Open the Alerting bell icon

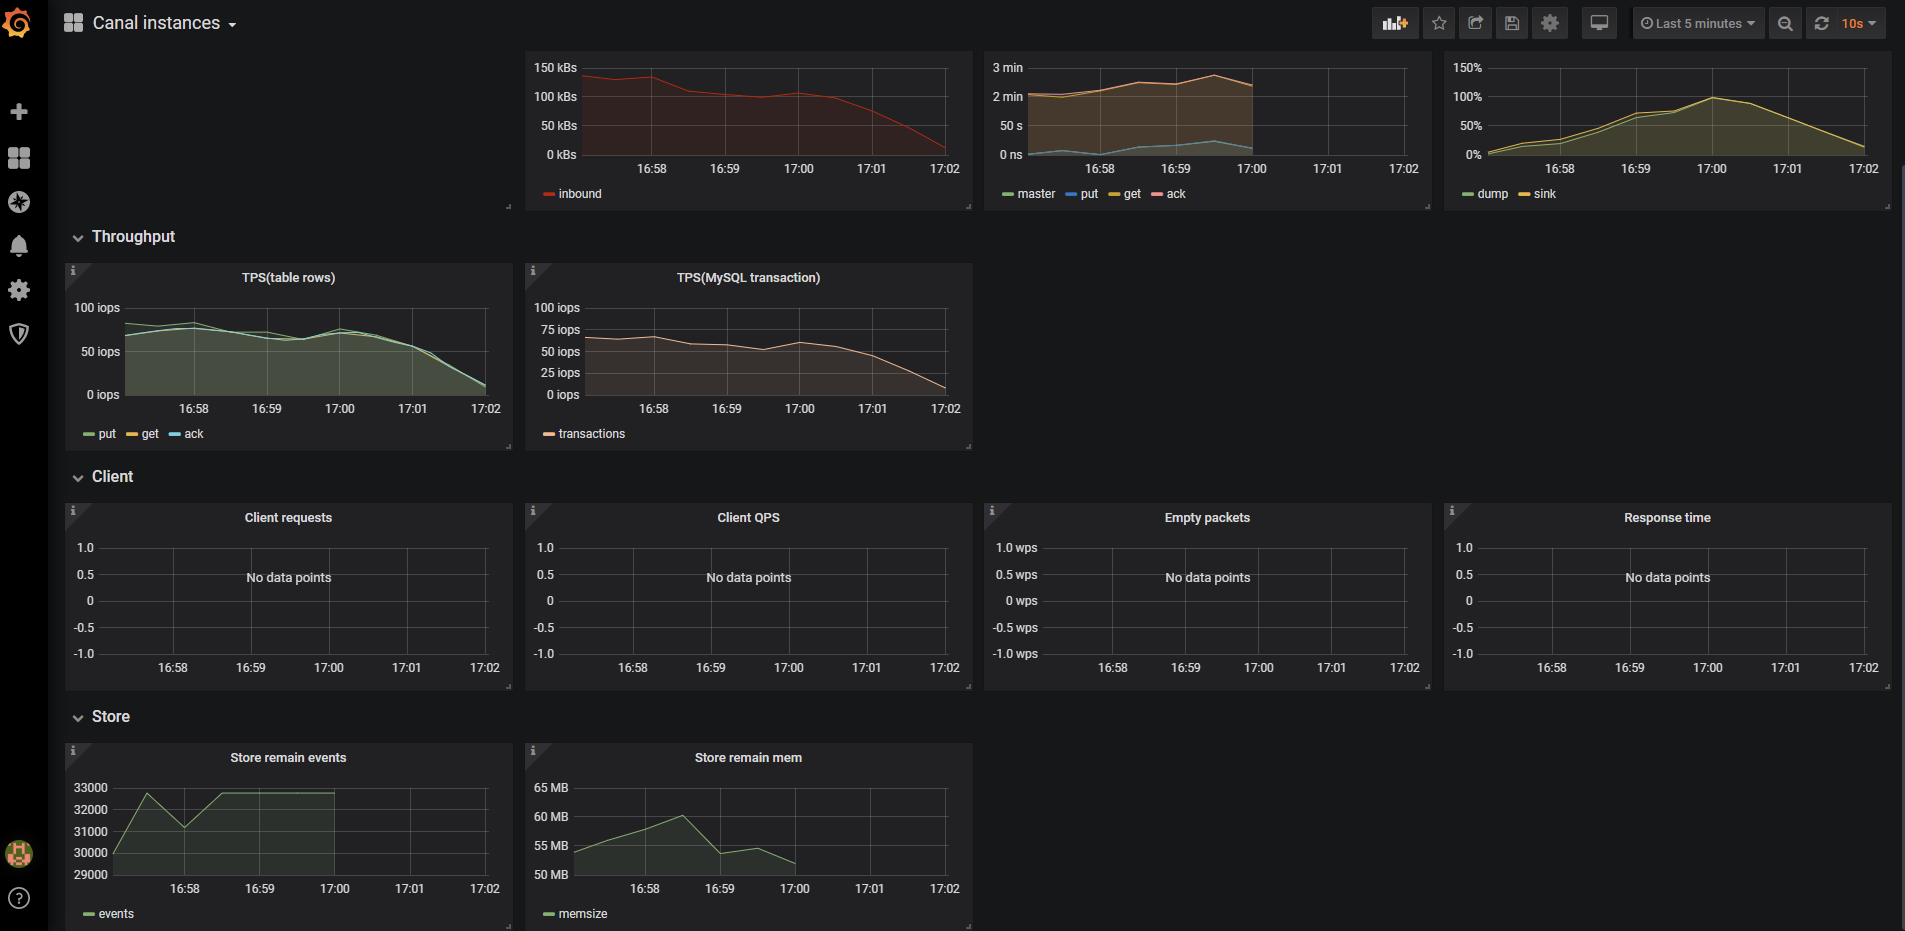[19, 246]
